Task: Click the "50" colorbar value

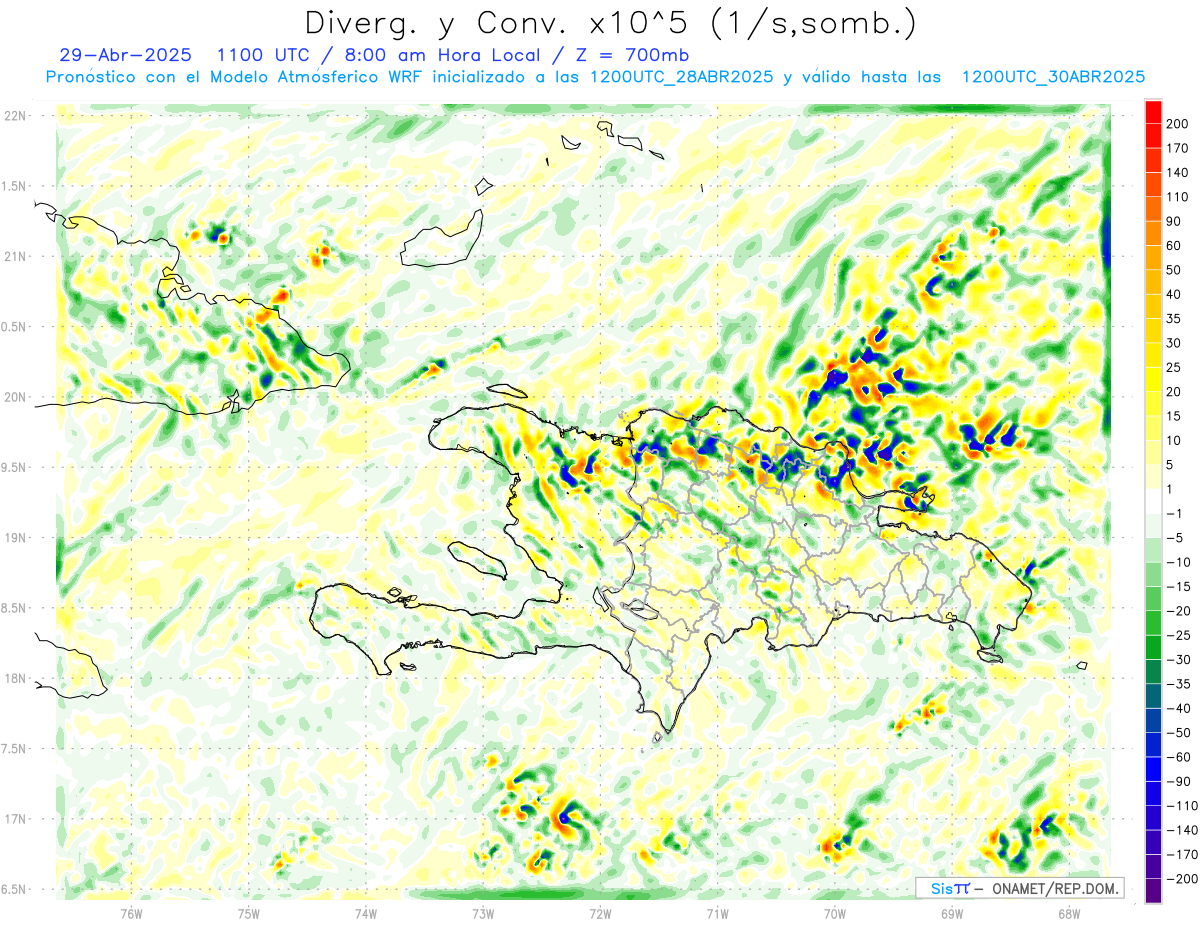Action: 1175,270
